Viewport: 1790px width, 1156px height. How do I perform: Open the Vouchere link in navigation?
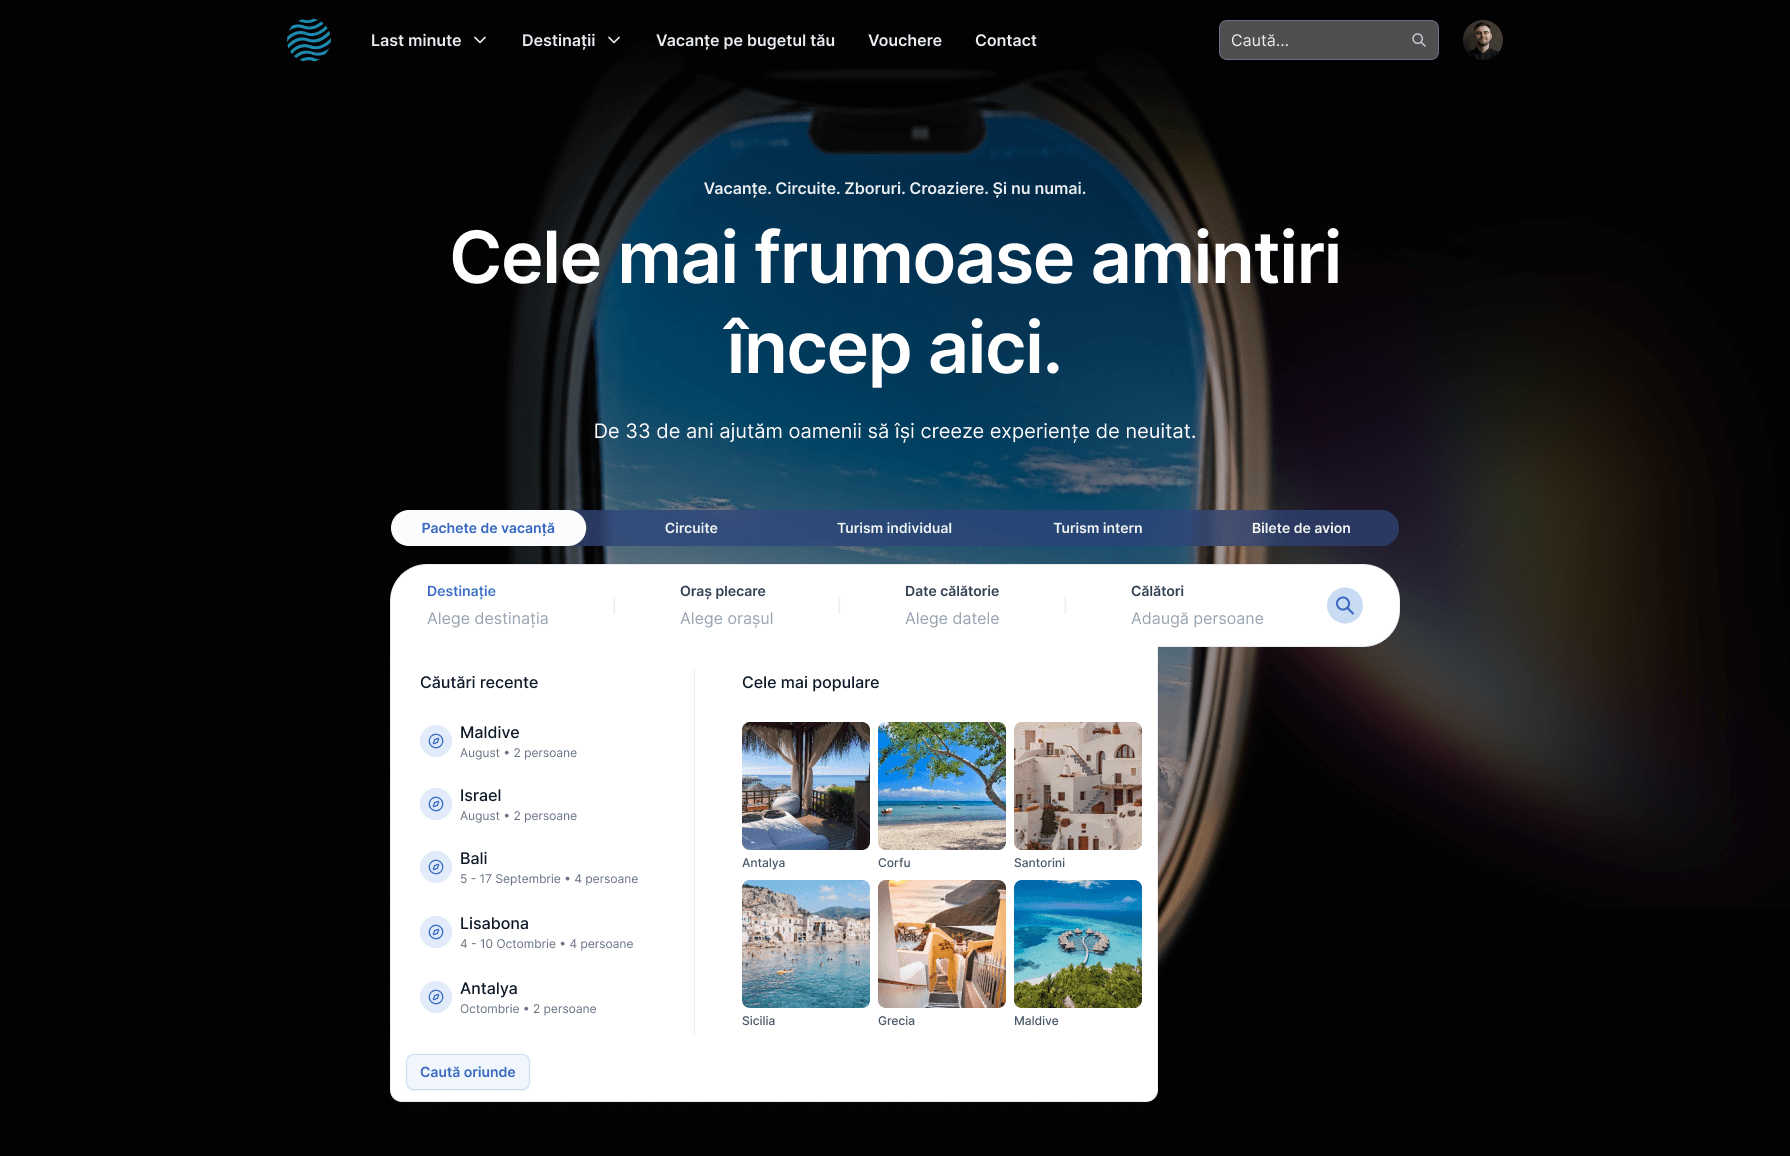pos(904,40)
